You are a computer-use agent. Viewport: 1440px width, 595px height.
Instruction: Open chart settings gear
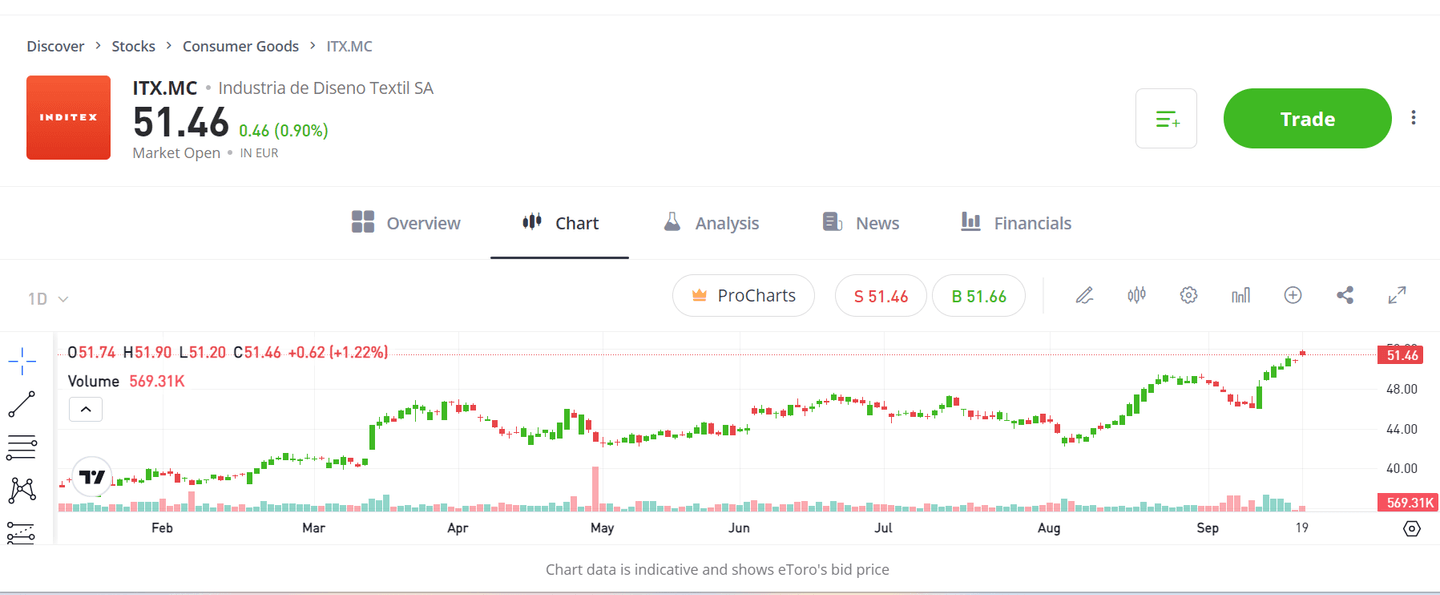point(1188,295)
